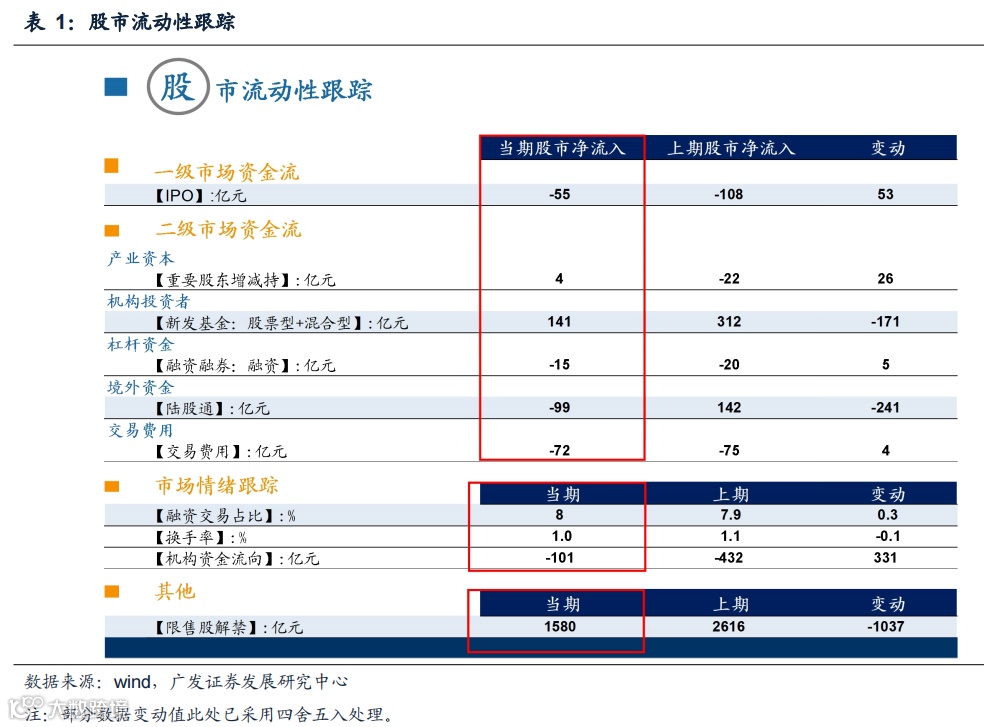Viewport: 984px width, 727px height.
Task: Select the 产业资本 subheading
Action: click(141, 258)
